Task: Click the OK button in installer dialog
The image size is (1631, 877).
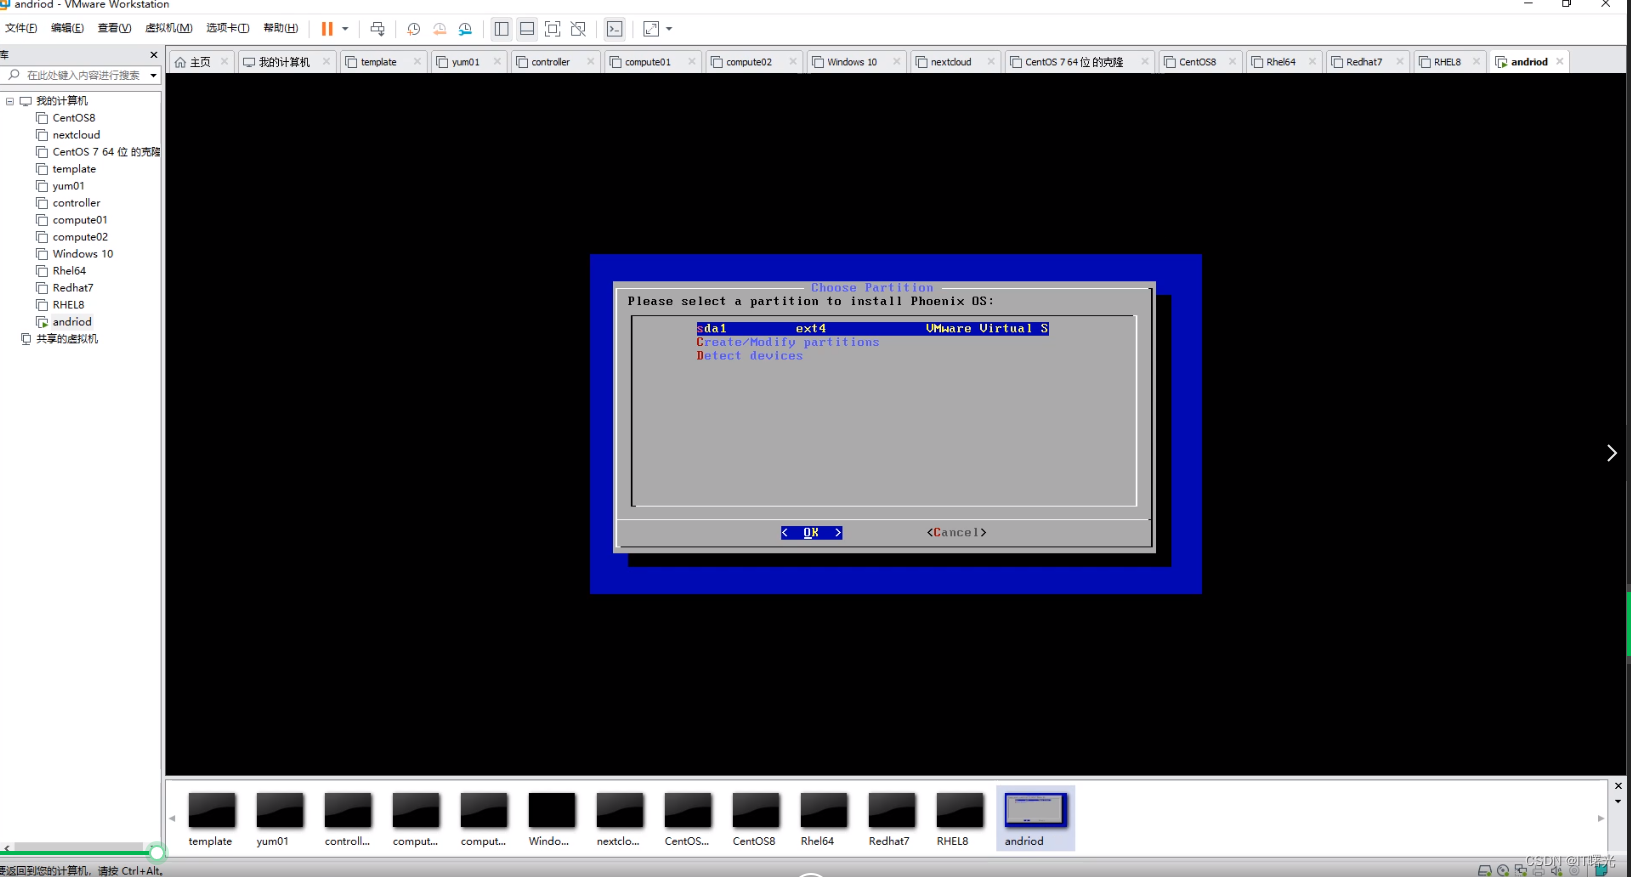Action: (x=811, y=533)
